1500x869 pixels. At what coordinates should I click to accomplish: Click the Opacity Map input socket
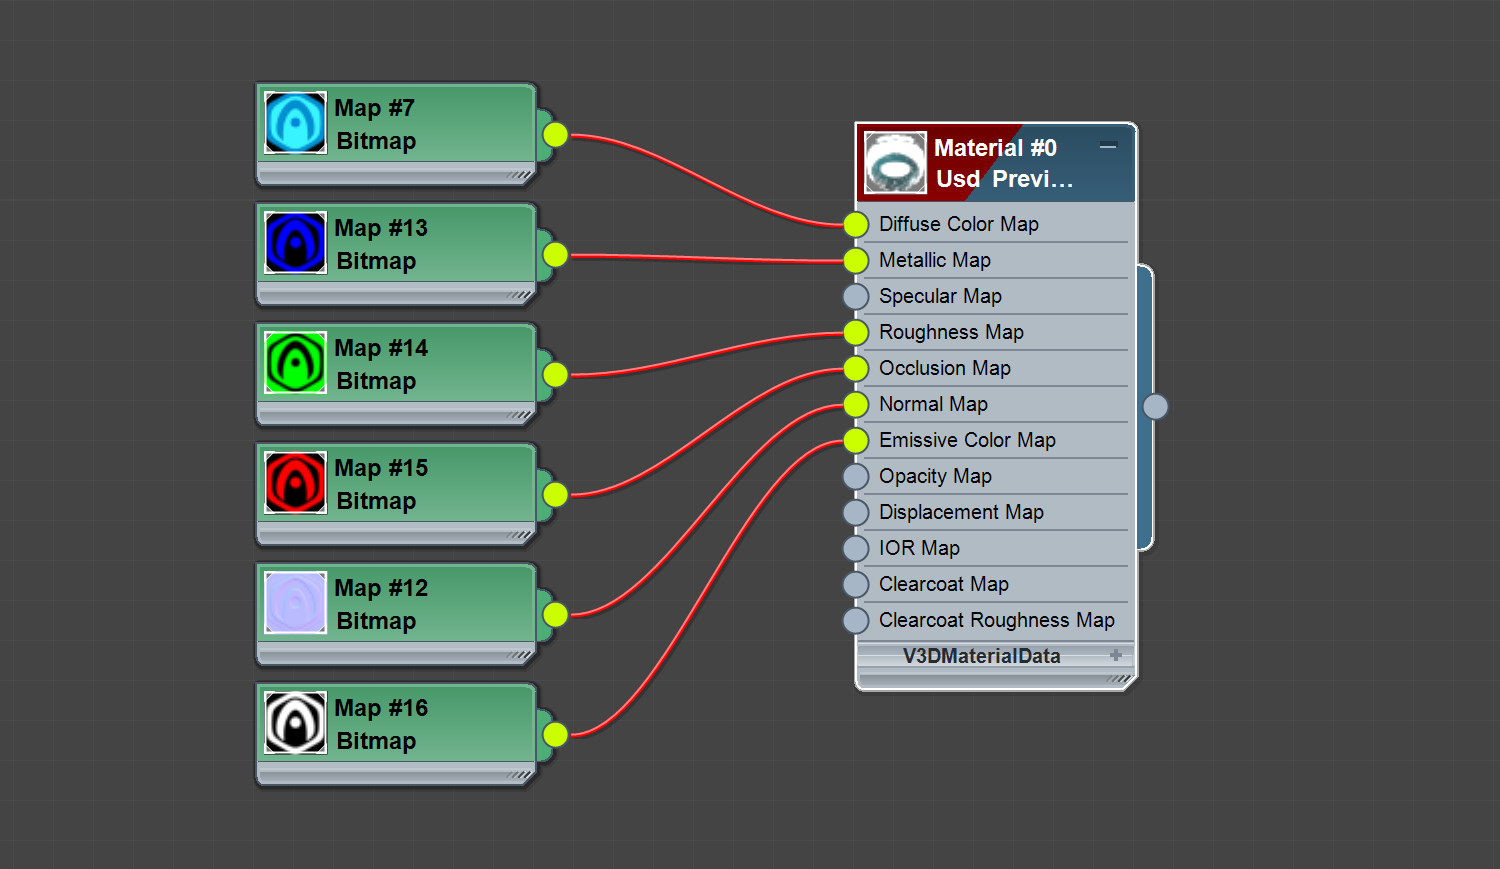(856, 476)
